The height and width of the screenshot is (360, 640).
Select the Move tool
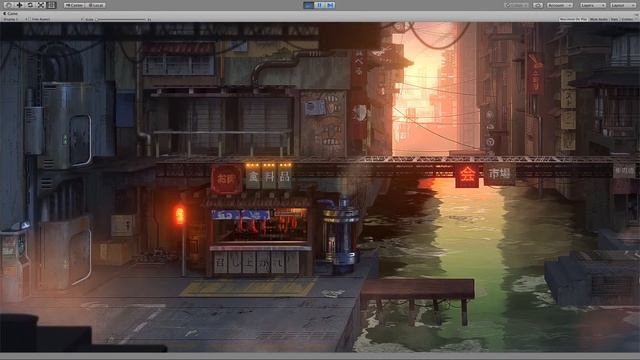point(19,5)
